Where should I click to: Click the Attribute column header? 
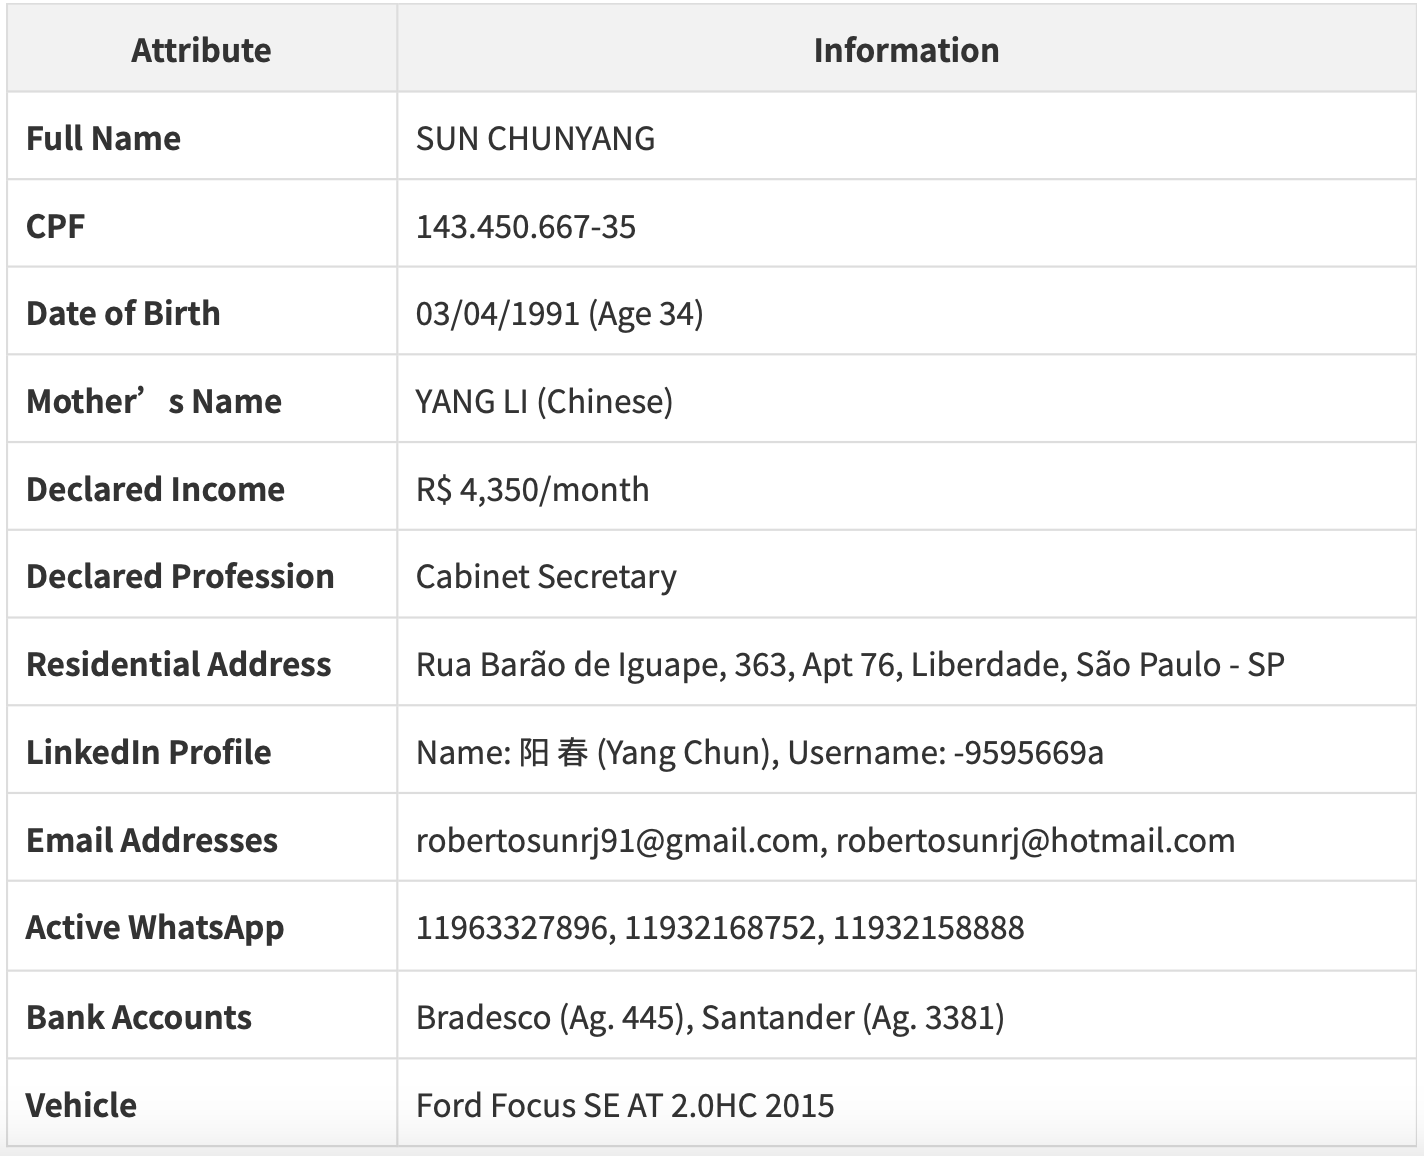click(x=201, y=50)
